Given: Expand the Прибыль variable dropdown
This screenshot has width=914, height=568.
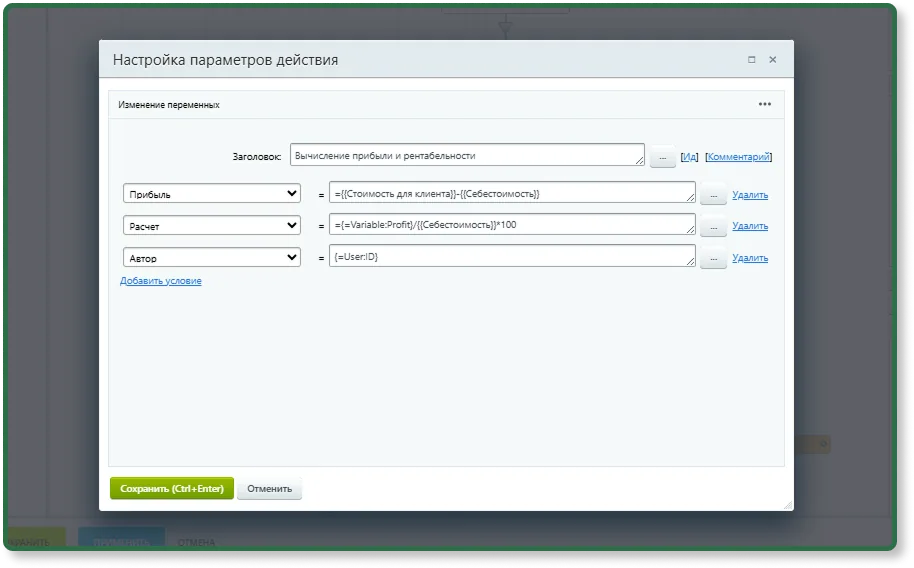Looking at the screenshot, I should pos(212,194).
